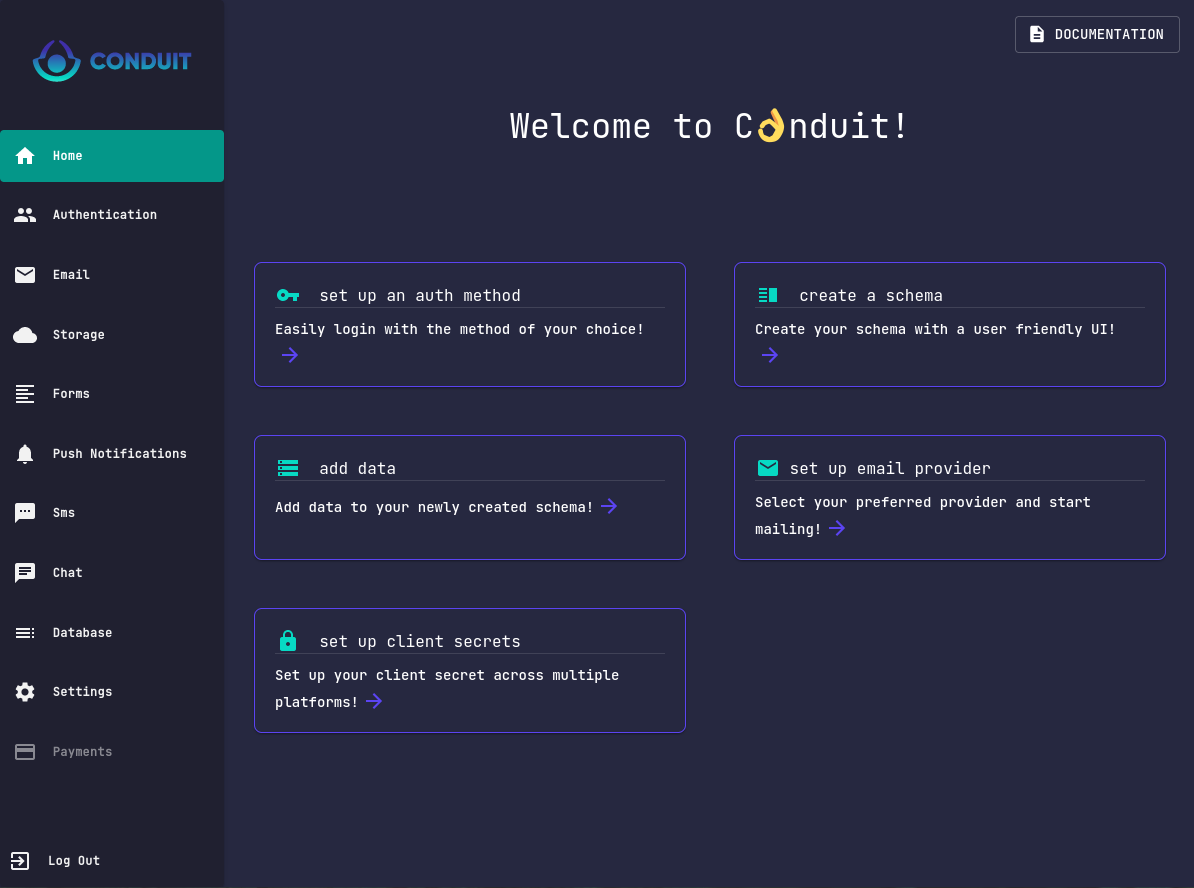Navigate to Storage

coord(112,335)
